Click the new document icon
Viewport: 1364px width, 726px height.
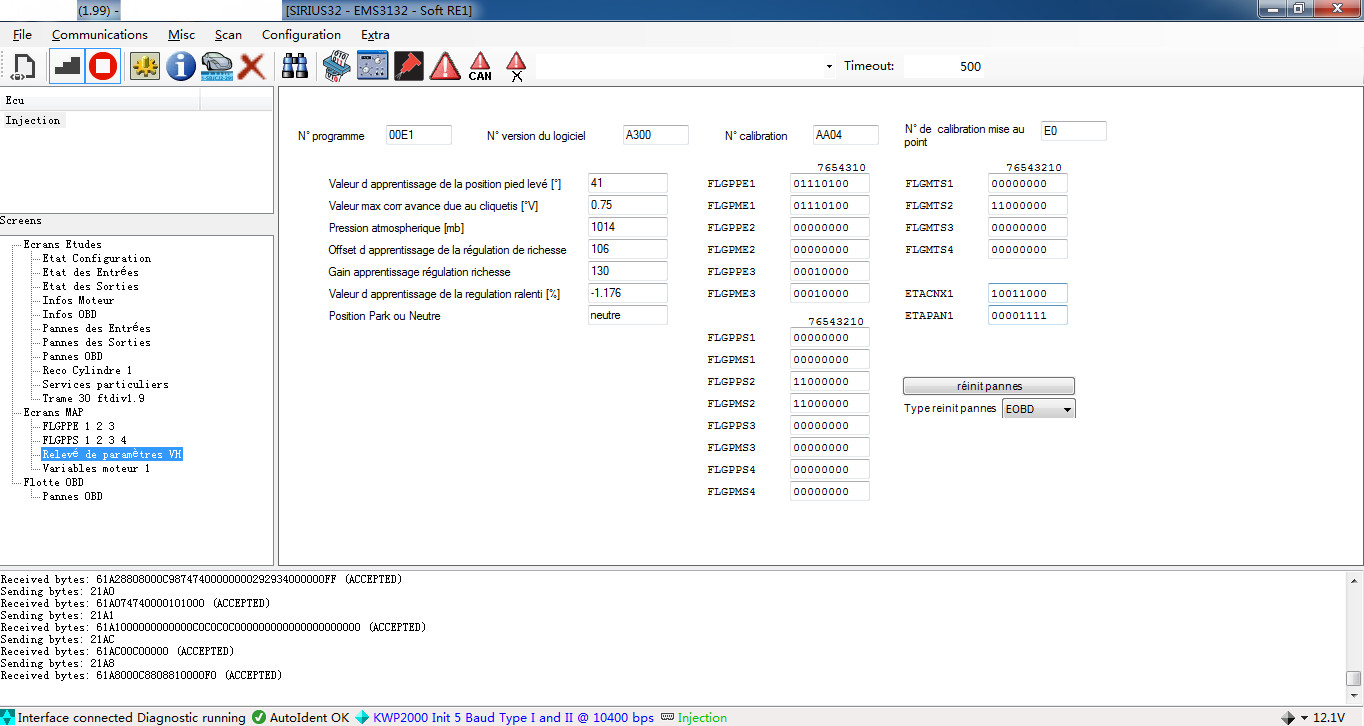click(x=25, y=66)
